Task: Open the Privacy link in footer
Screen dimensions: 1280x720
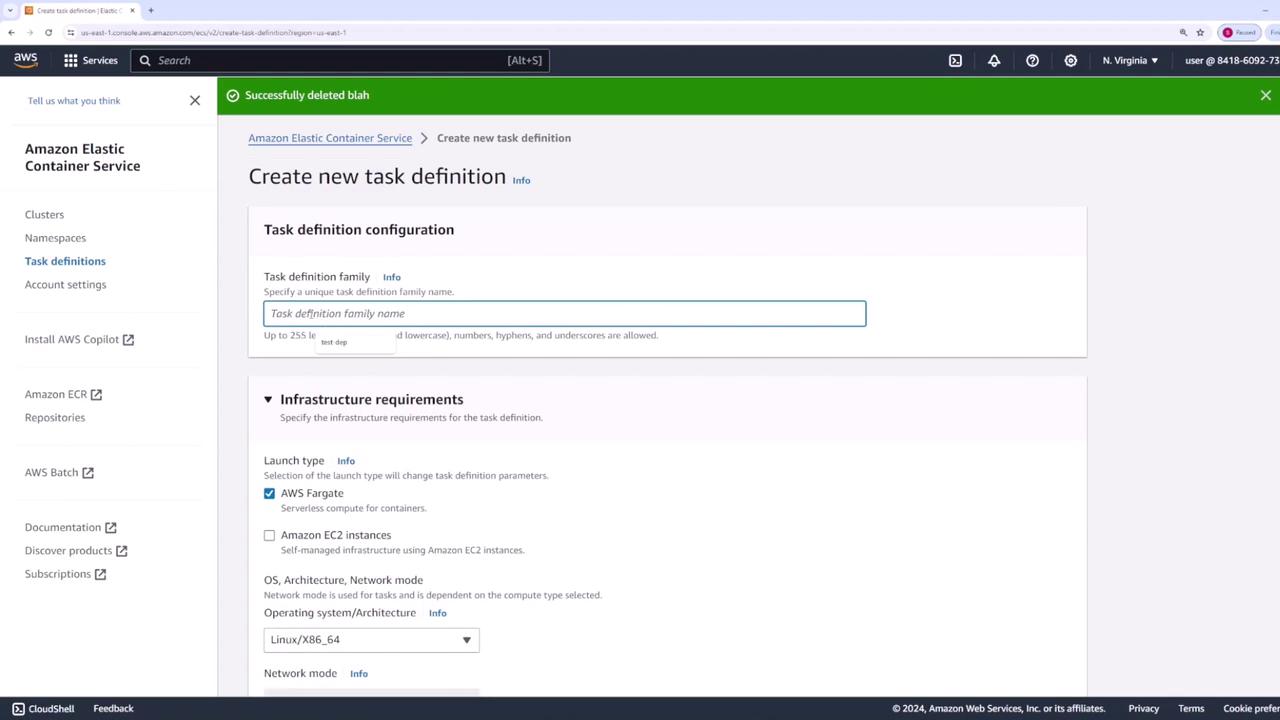Action: 1144,708
